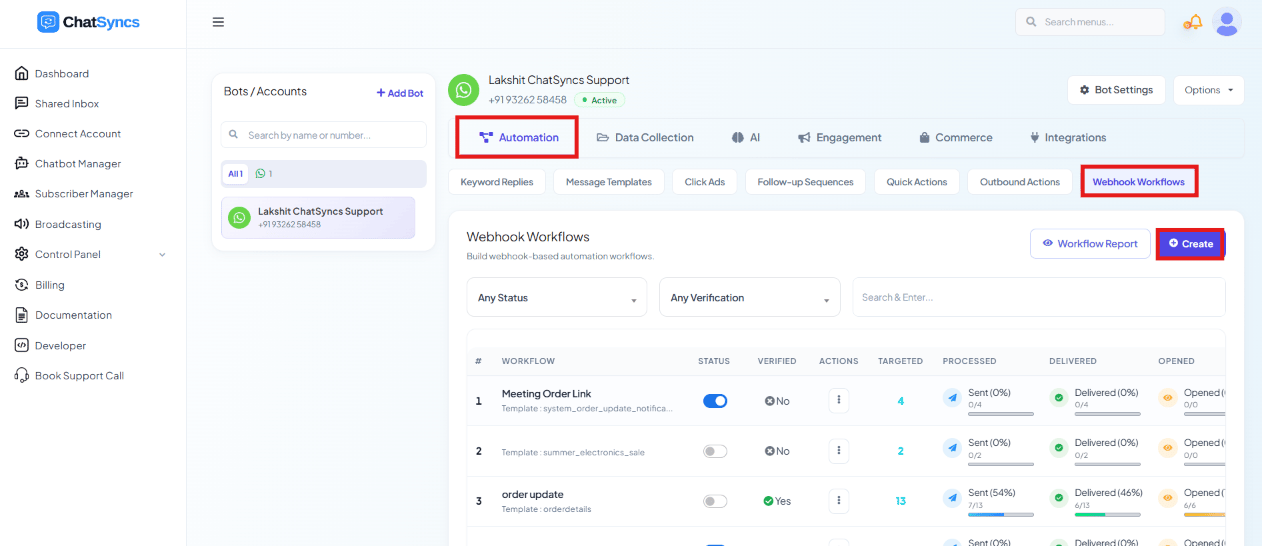
Task: Open Webhook Workflows sub-tab
Action: point(1138,182)
